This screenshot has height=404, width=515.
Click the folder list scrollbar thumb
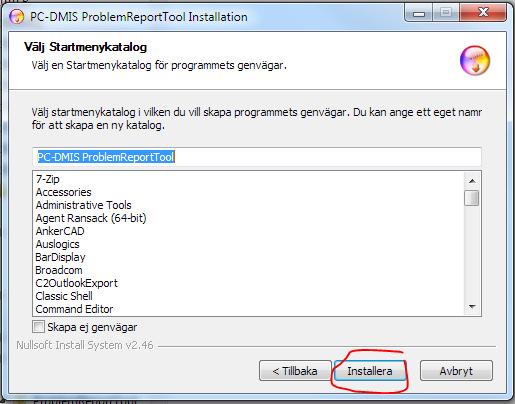pos(472,198)
